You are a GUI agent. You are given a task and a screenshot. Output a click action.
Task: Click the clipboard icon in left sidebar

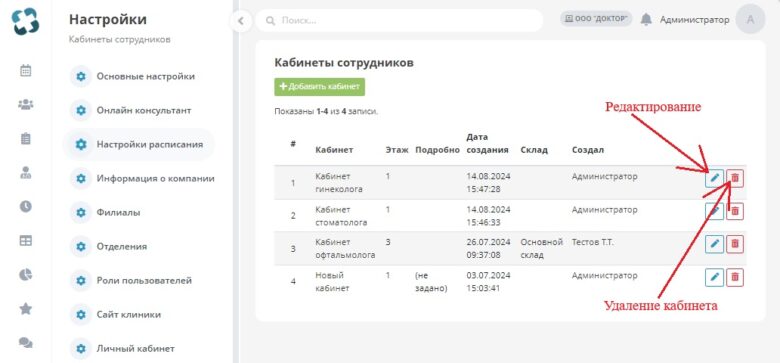(x=25, y=139)
